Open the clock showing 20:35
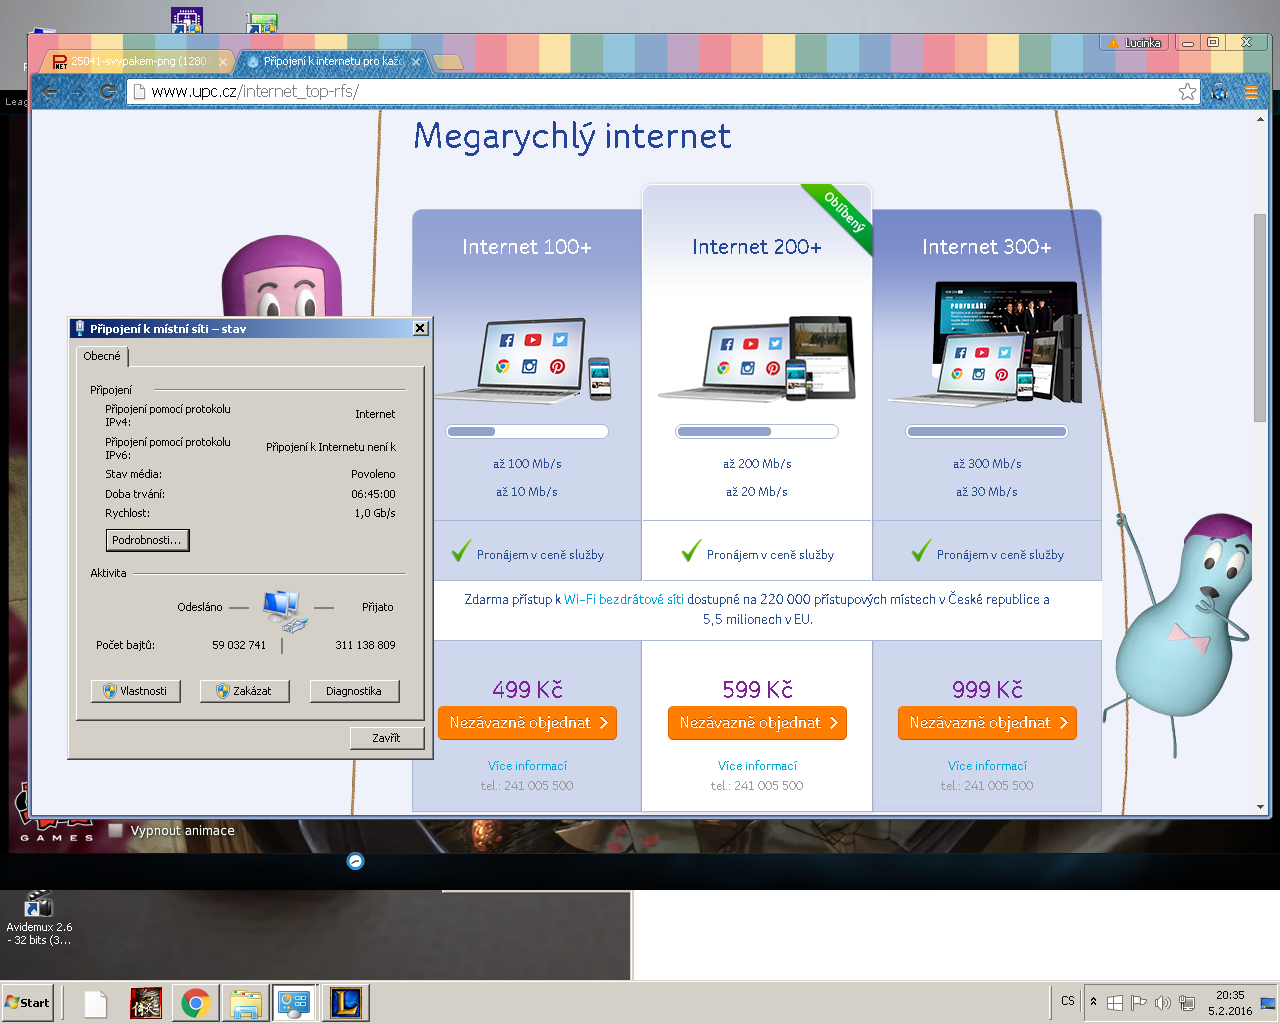 point(1230,1003)
